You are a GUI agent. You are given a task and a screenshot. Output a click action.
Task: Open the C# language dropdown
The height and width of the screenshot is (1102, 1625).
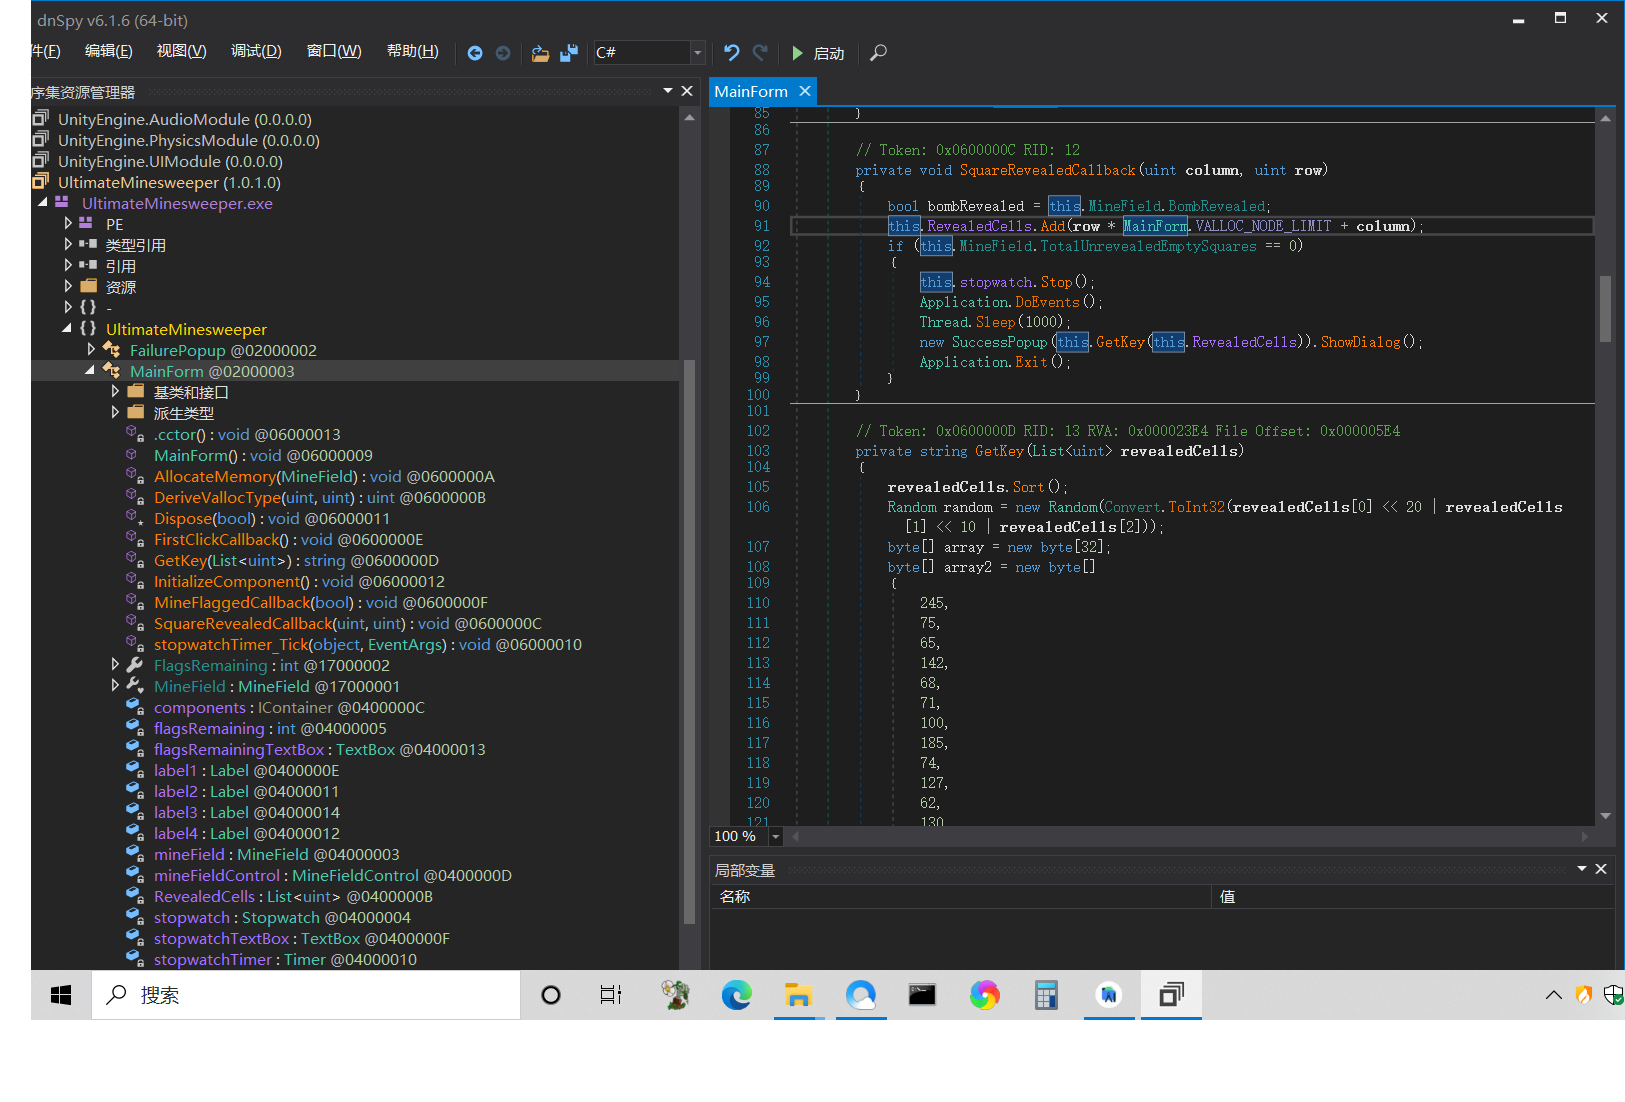(697, 53)
